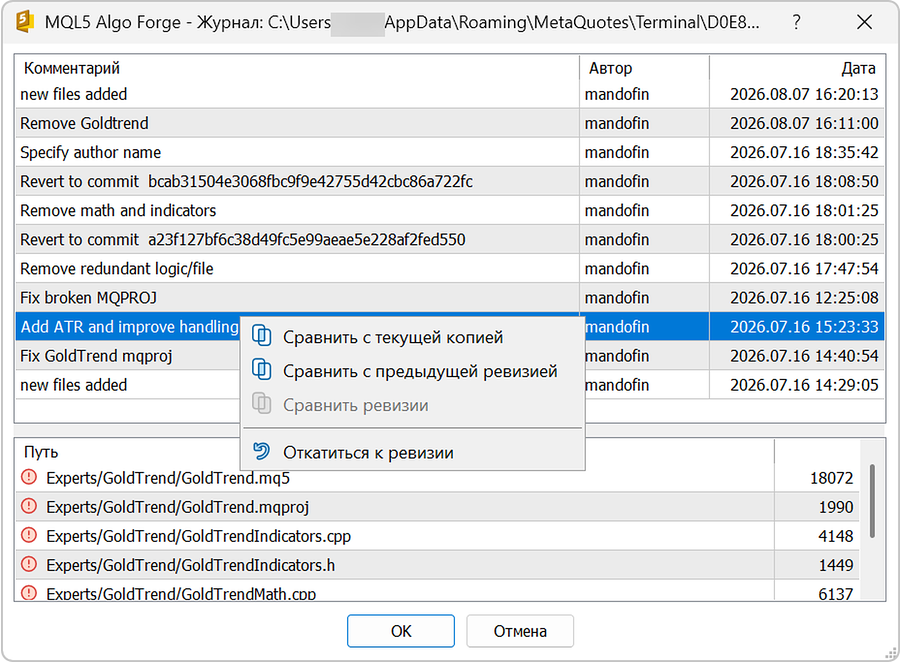
Task: Select the GoldTrendIndicators.h file path
Action: coord(190,566)
